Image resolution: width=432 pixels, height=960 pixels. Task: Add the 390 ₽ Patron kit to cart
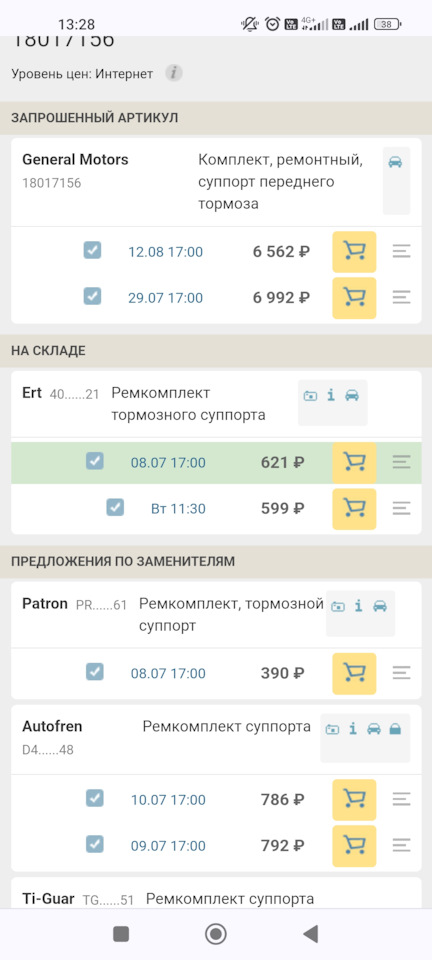pyautogui.click(x=354, y=673)
